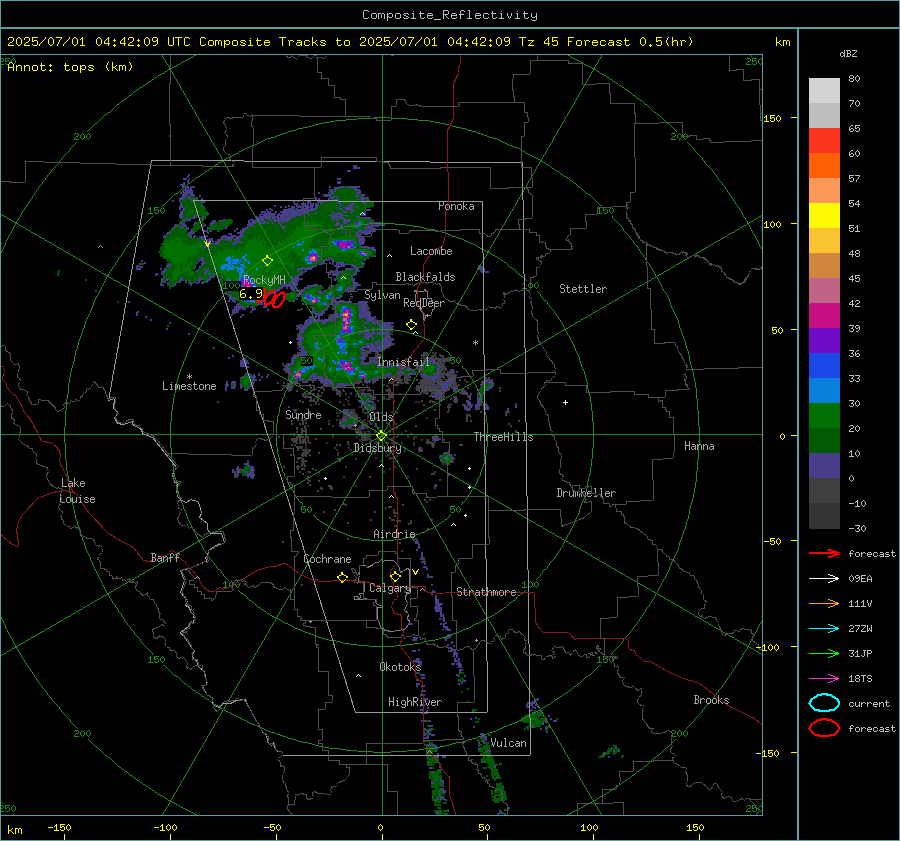The image size is (900, 841).
Task: Click the Airdrie city label
Action: [394, 534]
